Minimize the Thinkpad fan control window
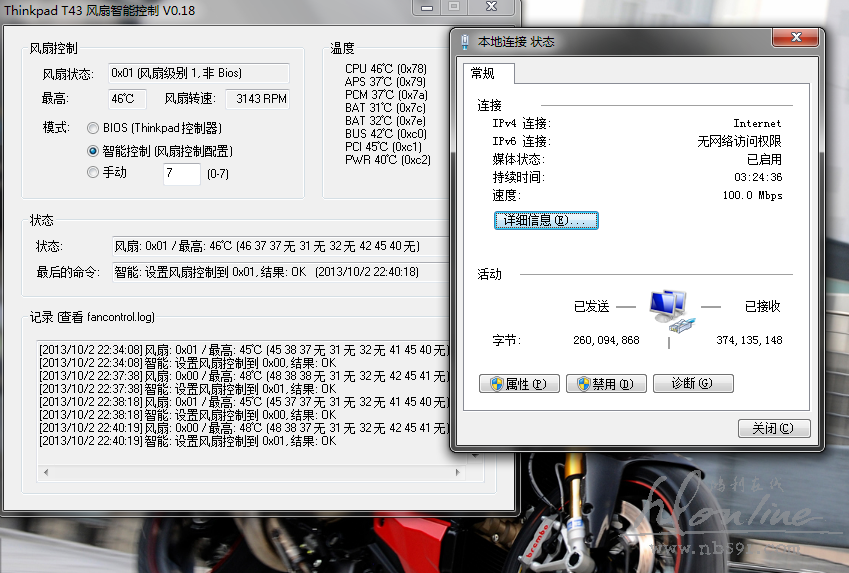Viewport: 849px width, 573px height. pos(429,6)
